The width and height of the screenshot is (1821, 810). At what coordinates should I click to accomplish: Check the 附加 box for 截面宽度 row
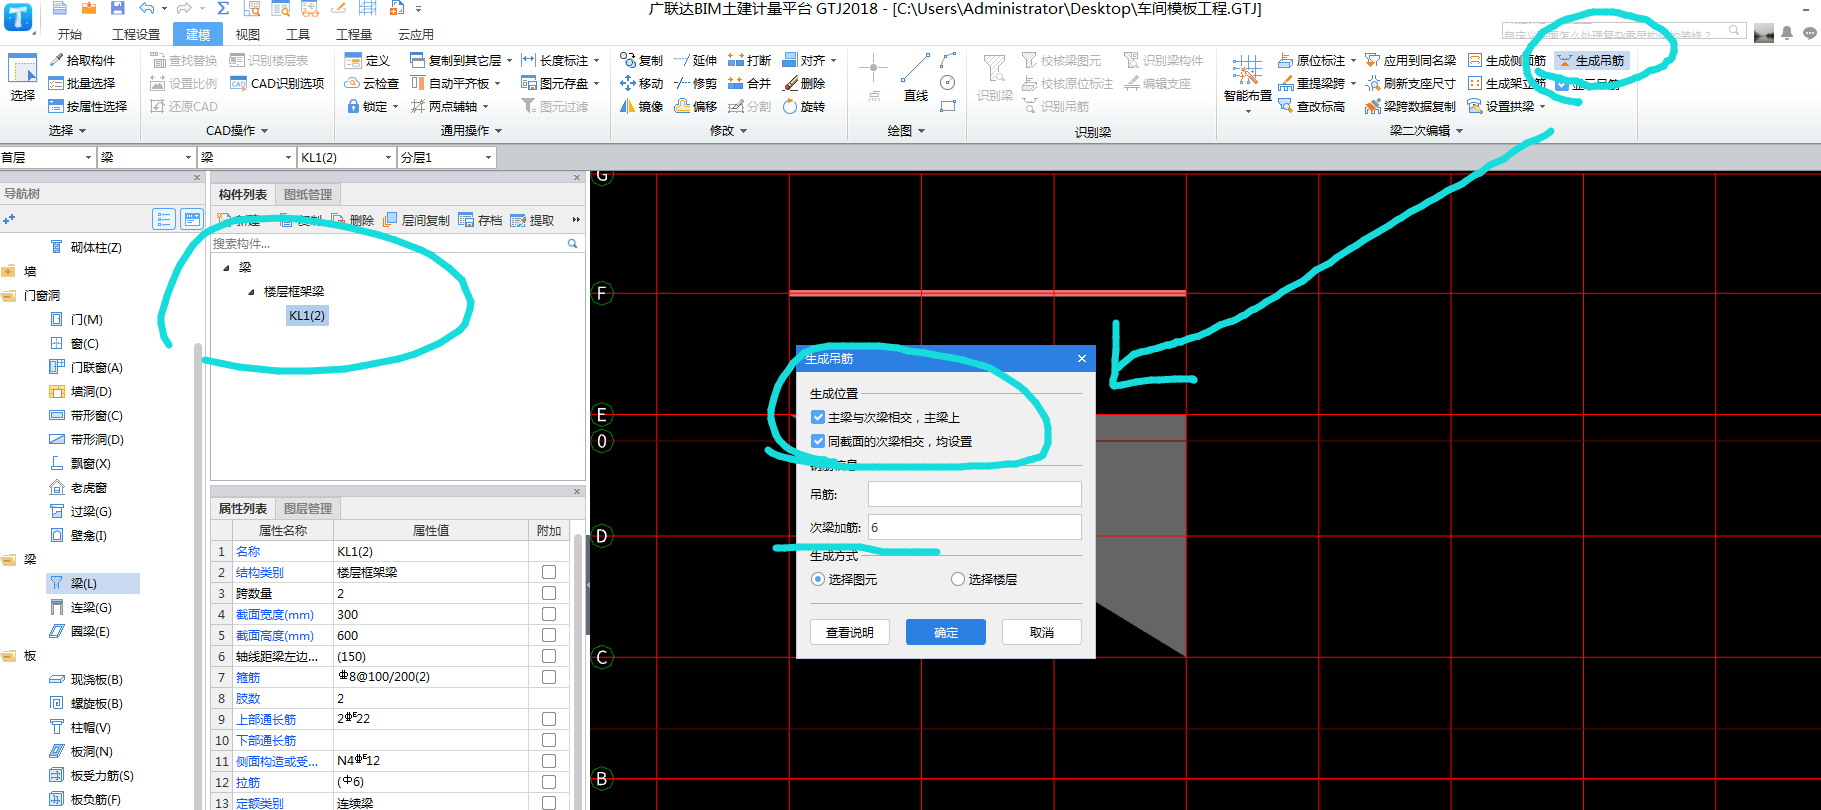pyautogui.click(x=549, y=614)
